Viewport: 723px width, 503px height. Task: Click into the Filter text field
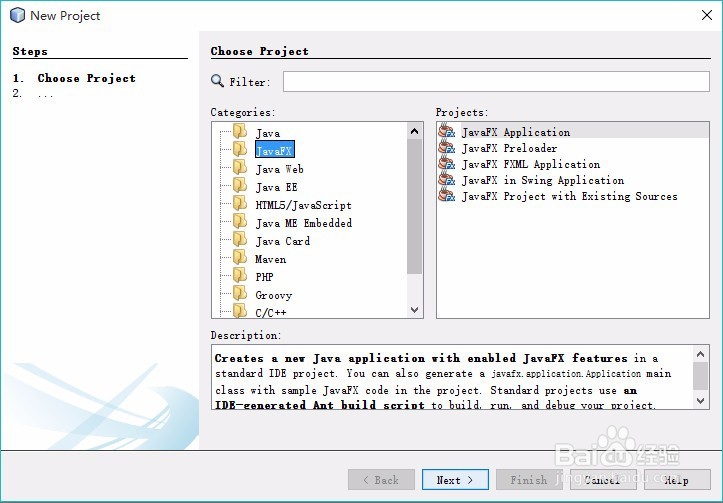[496, 82]
